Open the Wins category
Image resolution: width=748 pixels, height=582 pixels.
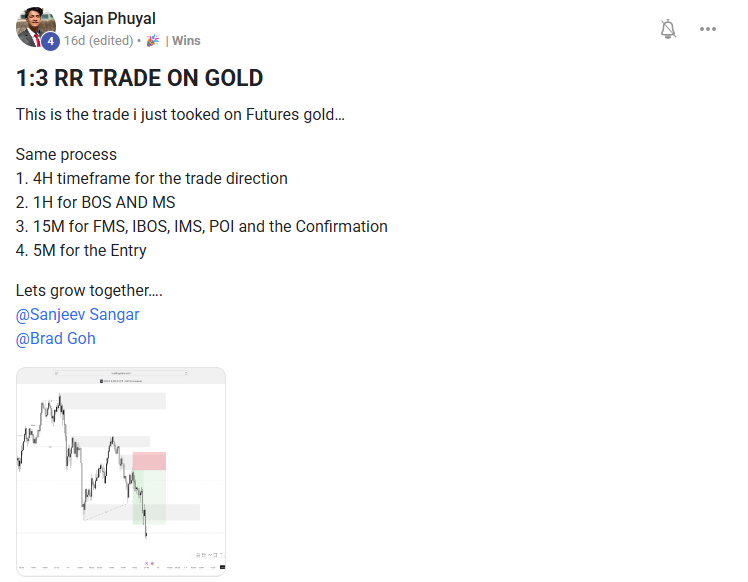tap(186, 41)
